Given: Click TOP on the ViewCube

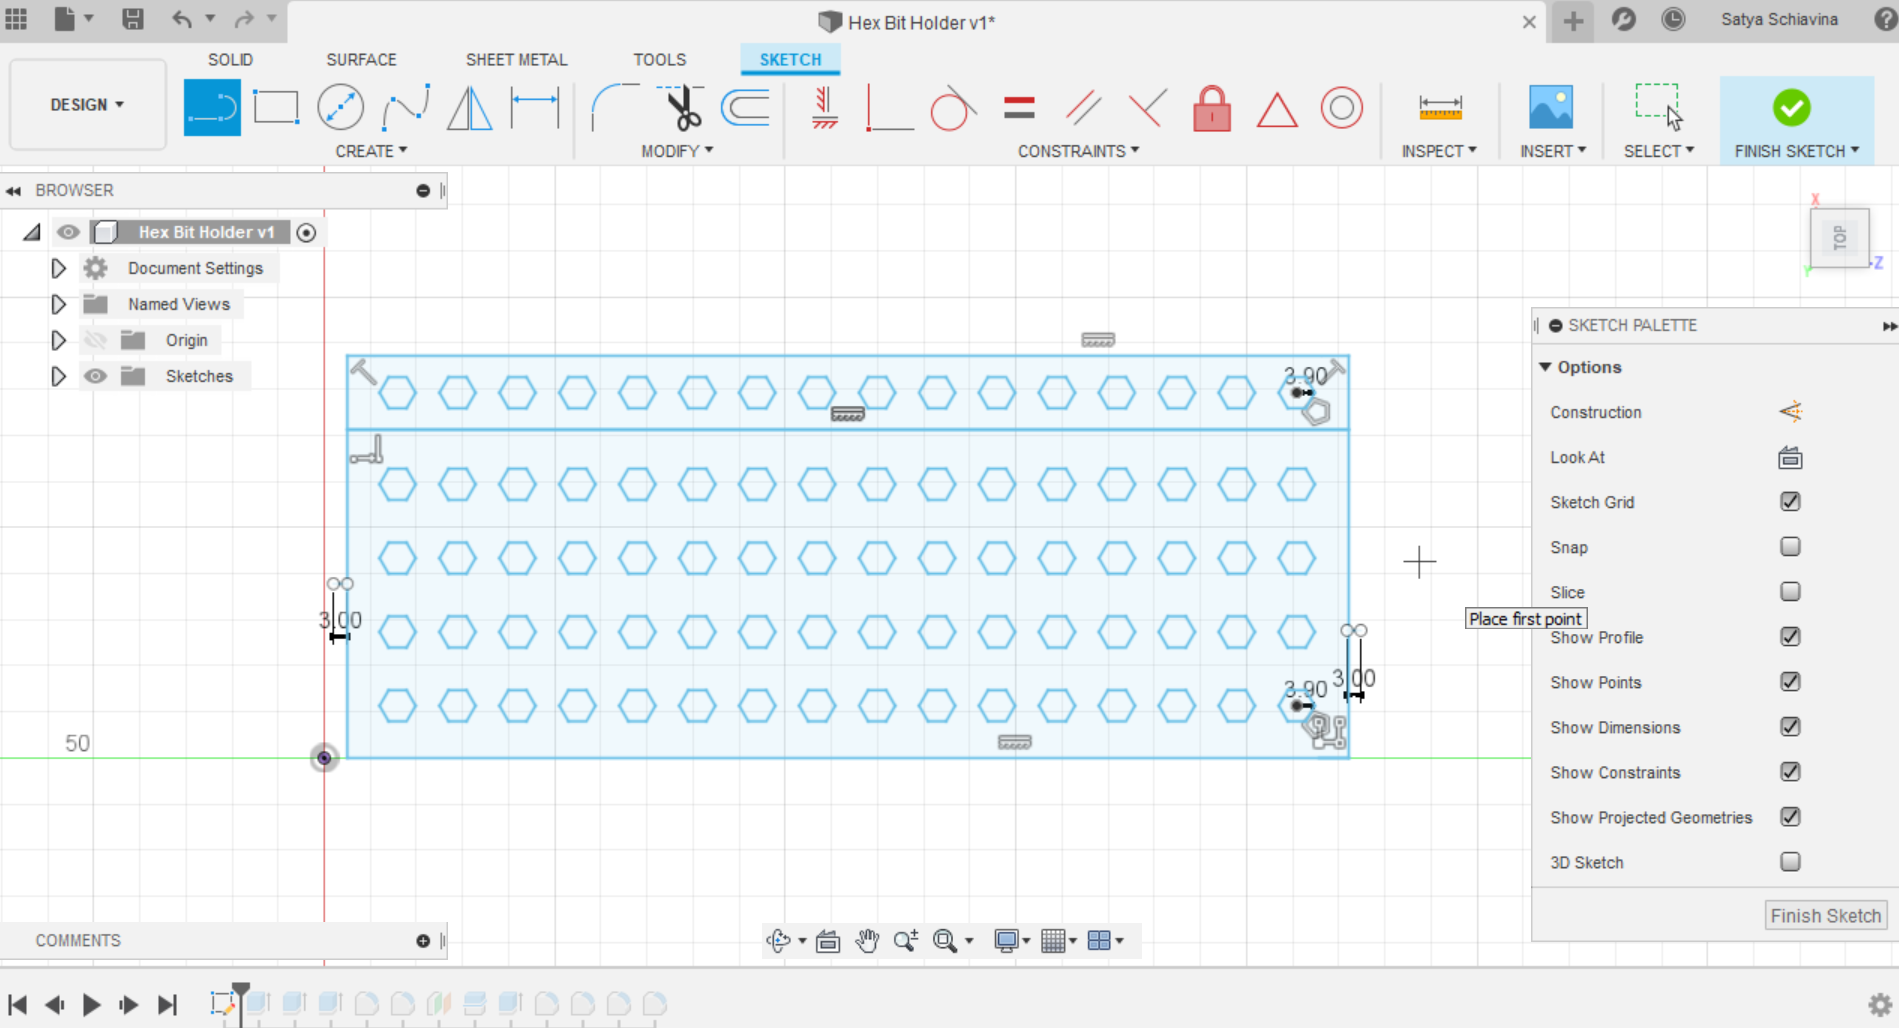Looking at the screenshot, I should click(x=1839, y=237).
